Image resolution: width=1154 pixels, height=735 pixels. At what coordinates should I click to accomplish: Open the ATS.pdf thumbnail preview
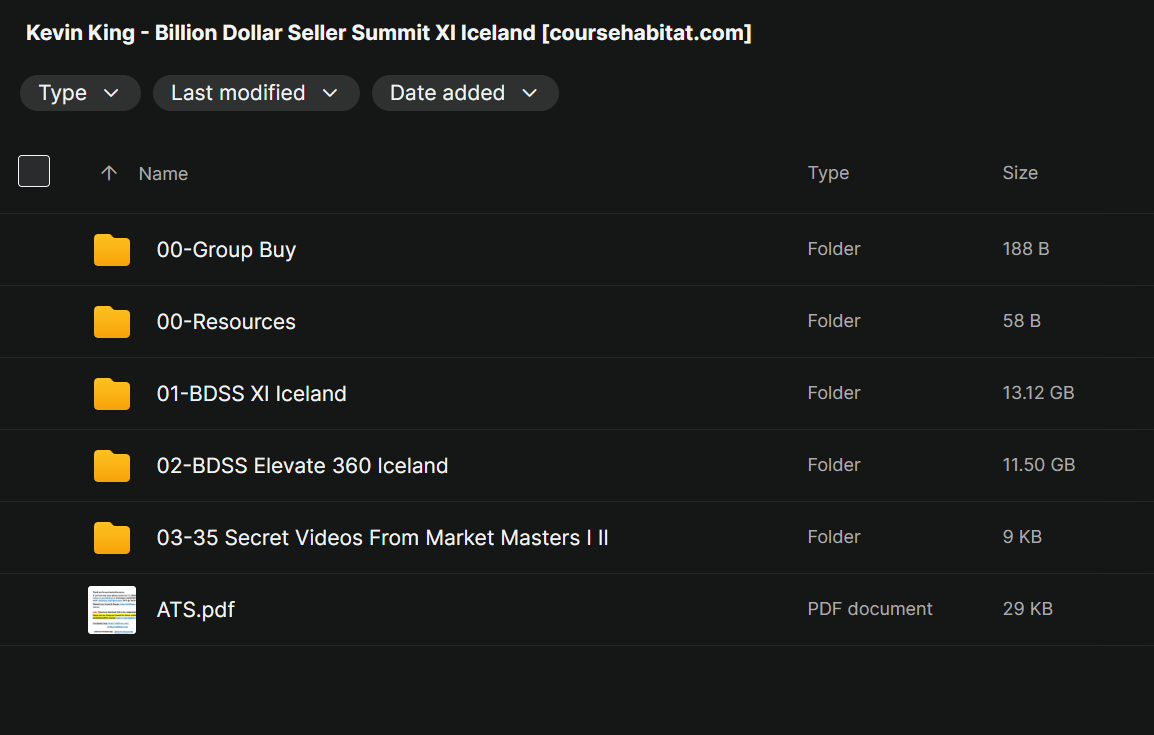click(x=112, y=610)
